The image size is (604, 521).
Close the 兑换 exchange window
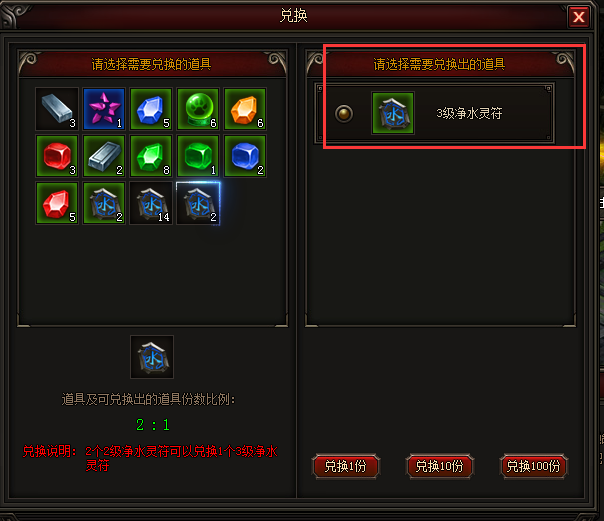[579, 17]
